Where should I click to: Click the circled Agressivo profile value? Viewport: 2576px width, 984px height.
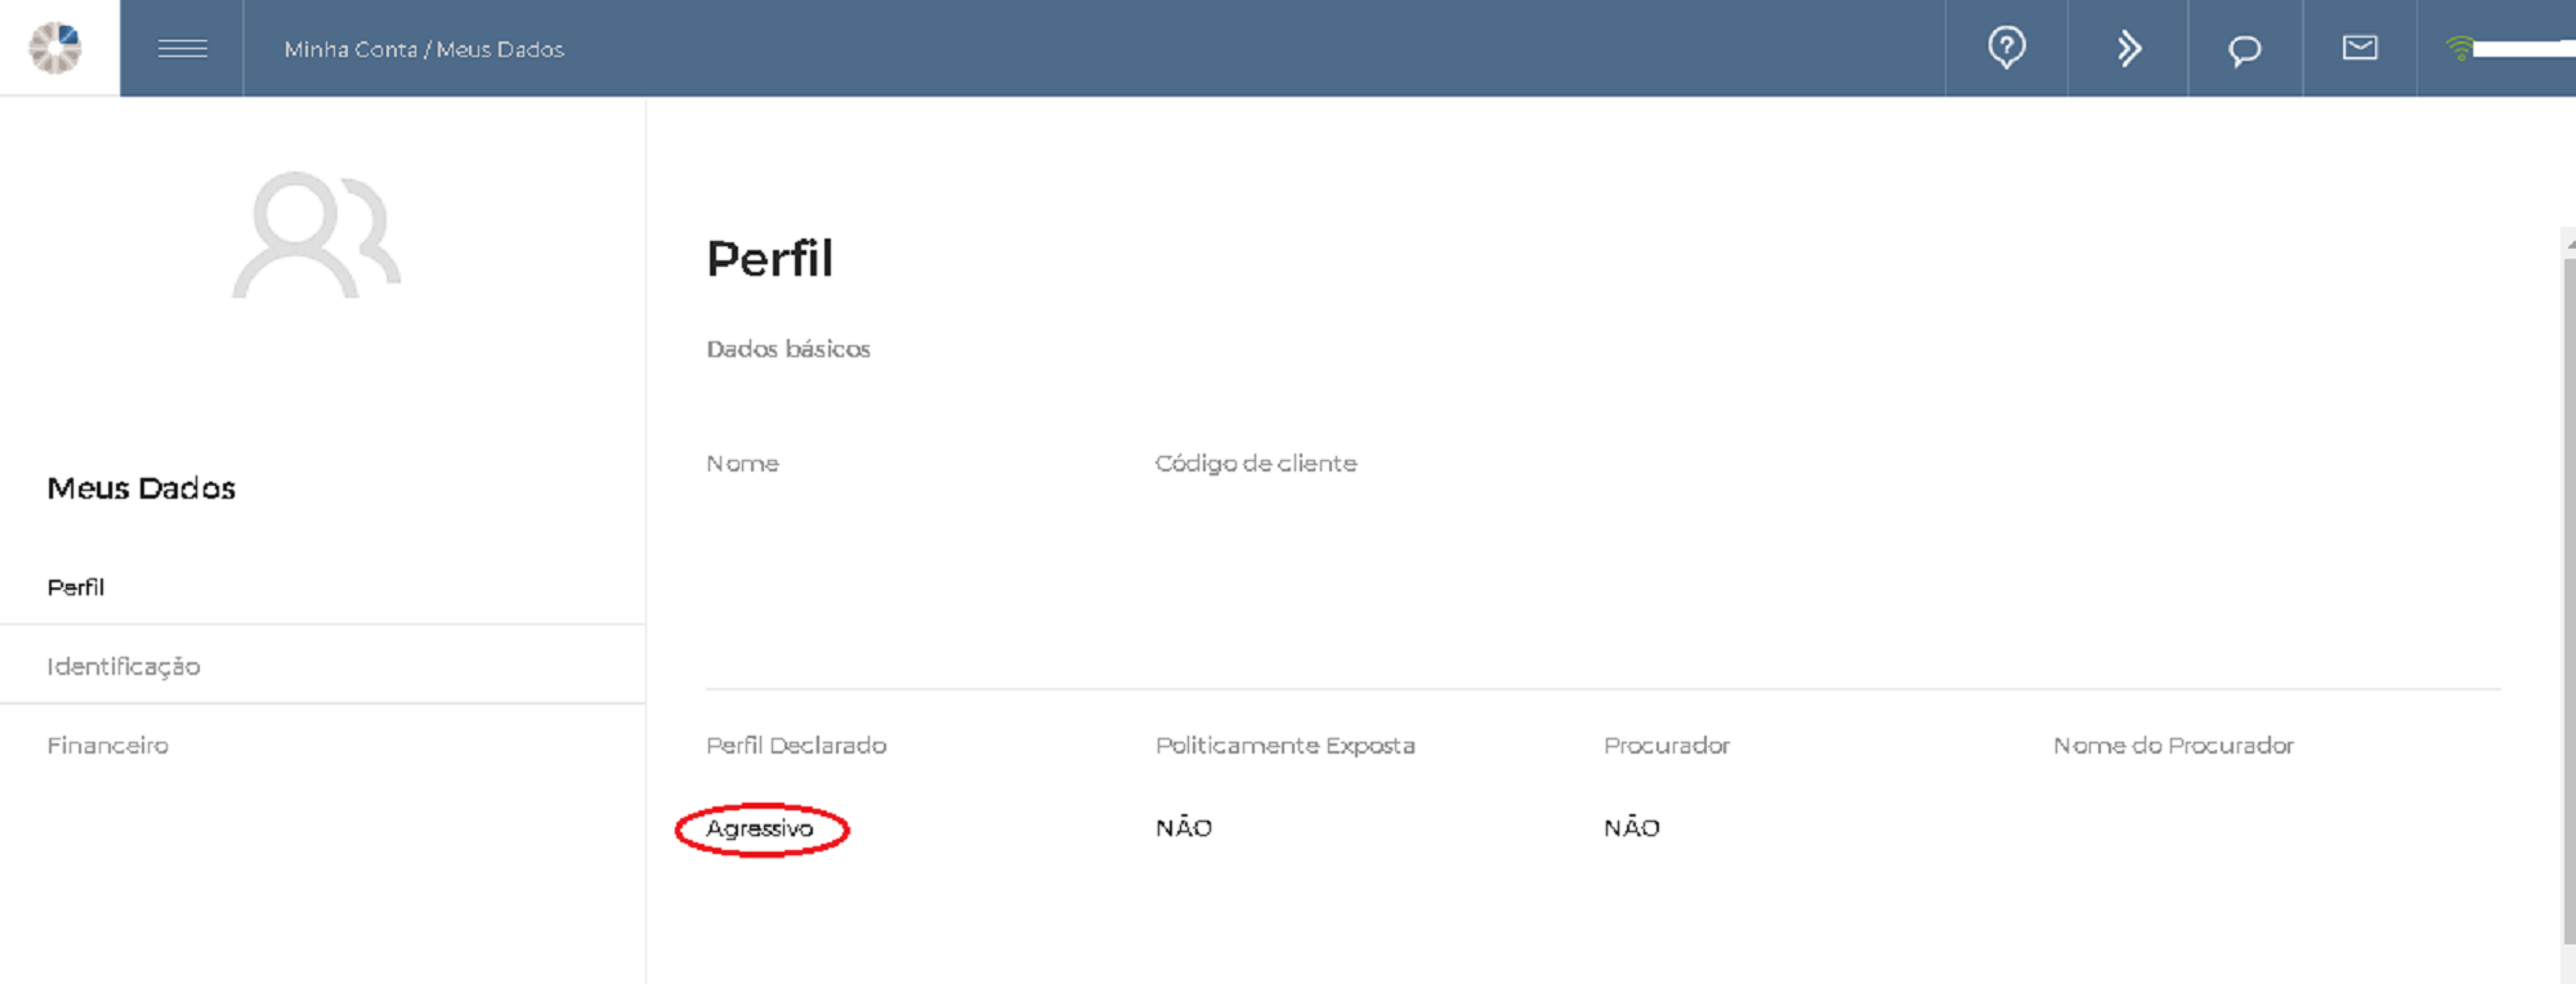coord(760,828)
